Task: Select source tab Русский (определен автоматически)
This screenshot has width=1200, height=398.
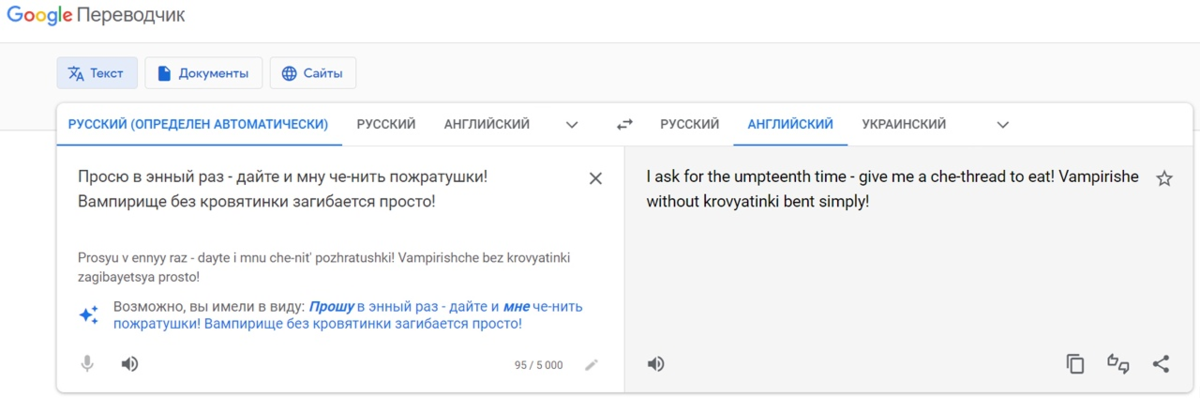Action: point(198,124)
